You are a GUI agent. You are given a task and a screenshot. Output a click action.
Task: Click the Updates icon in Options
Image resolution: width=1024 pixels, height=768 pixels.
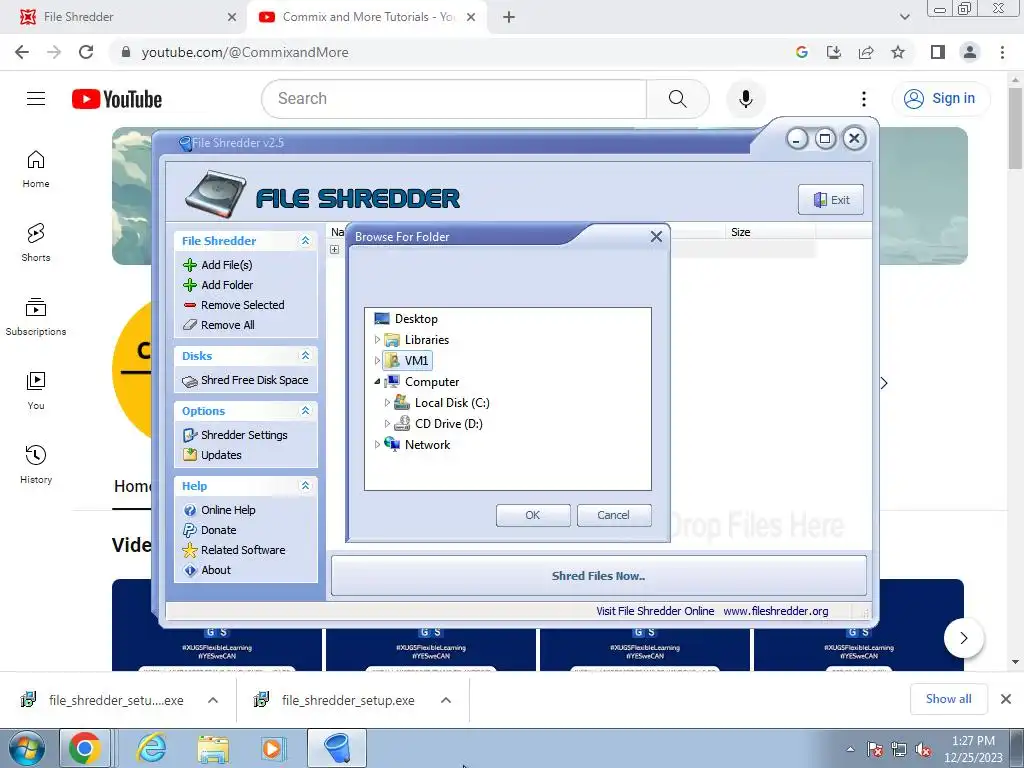[x=190, y=455]
